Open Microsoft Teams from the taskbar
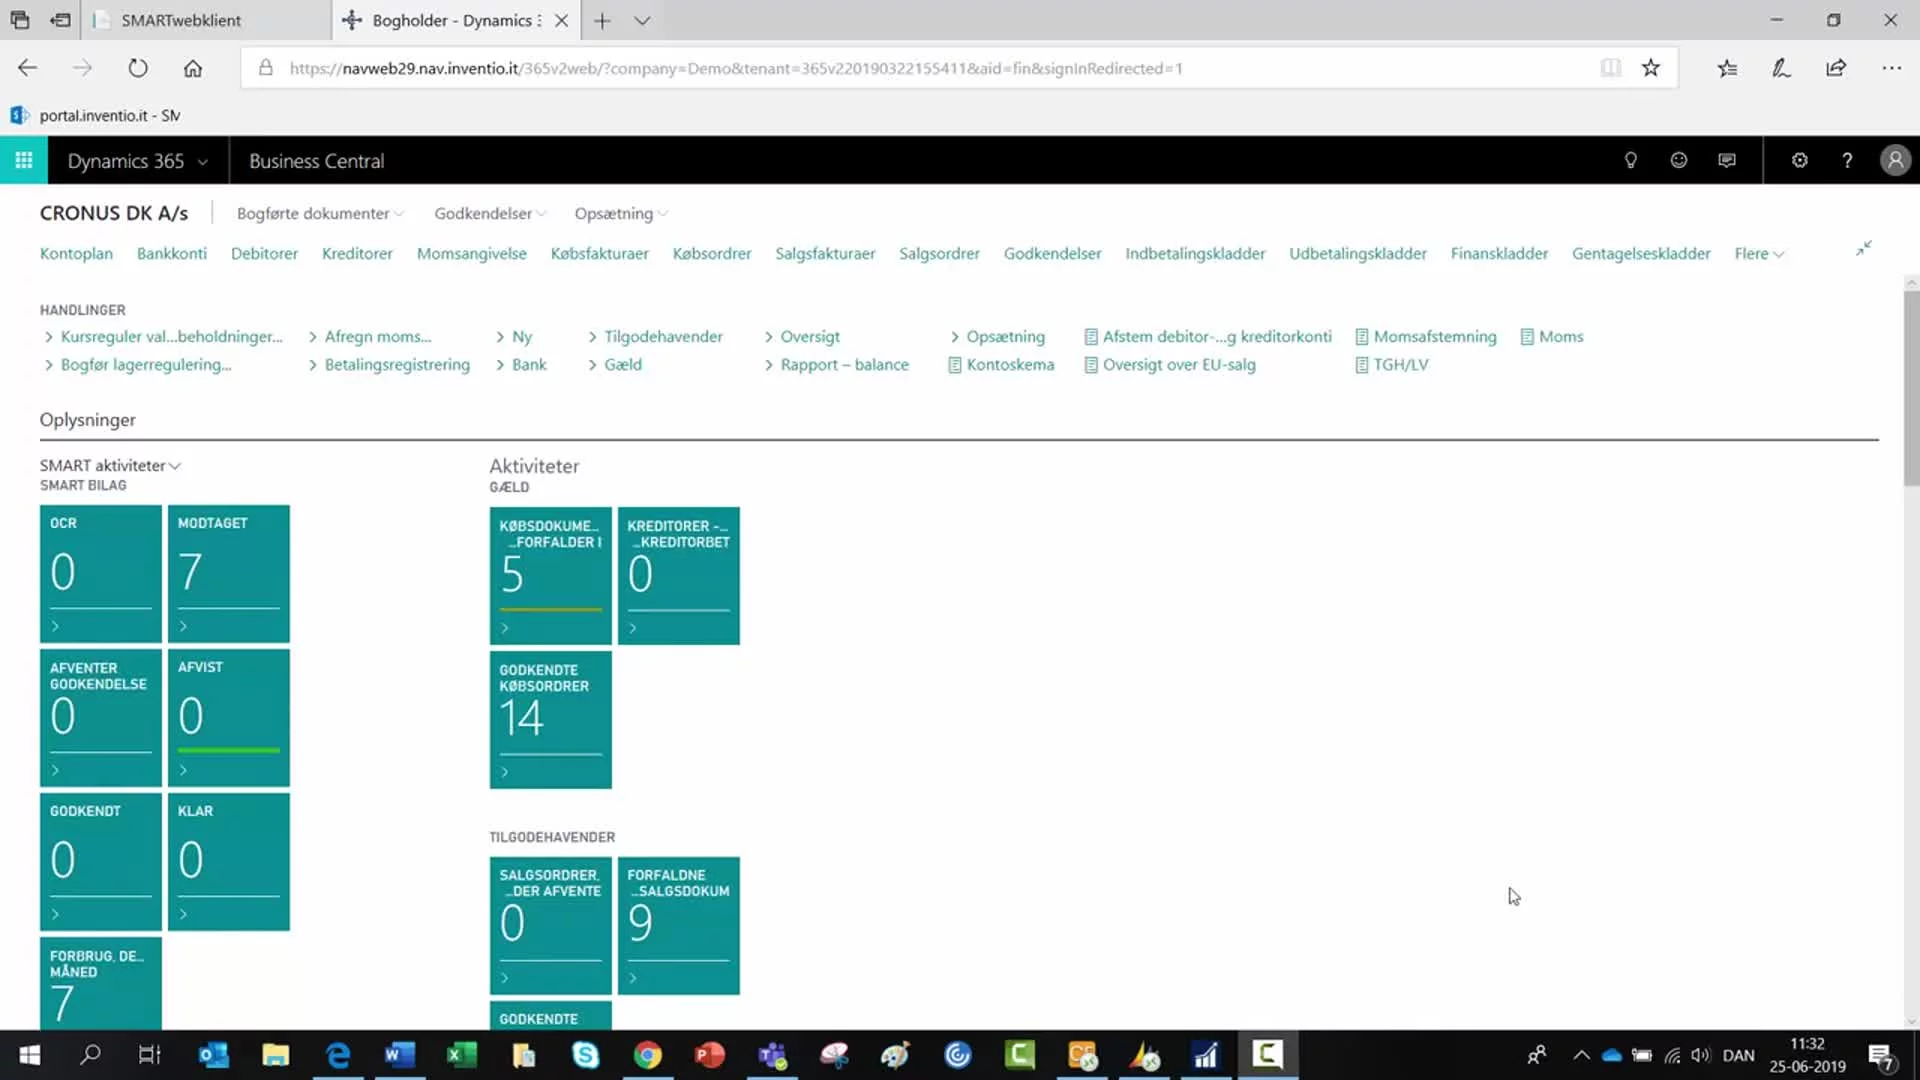The height and width of the screenshot is (1080, 1920). [x=772, y=1055]
